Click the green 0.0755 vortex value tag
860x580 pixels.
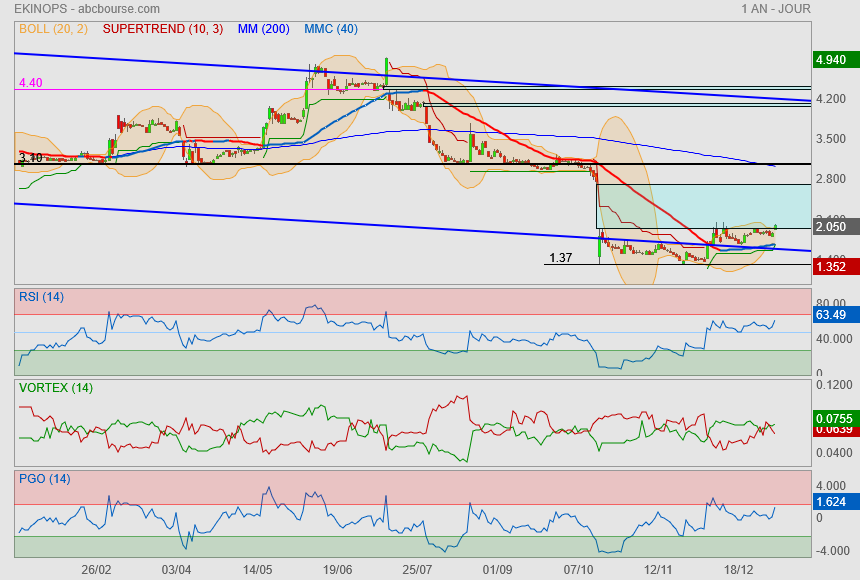click(832, 418)
